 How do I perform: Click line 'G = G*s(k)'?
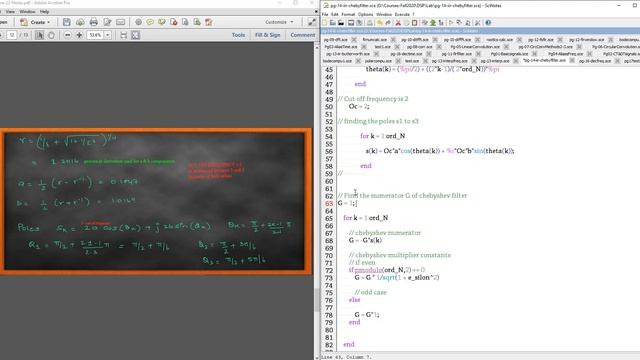click(x=365, y=240)
